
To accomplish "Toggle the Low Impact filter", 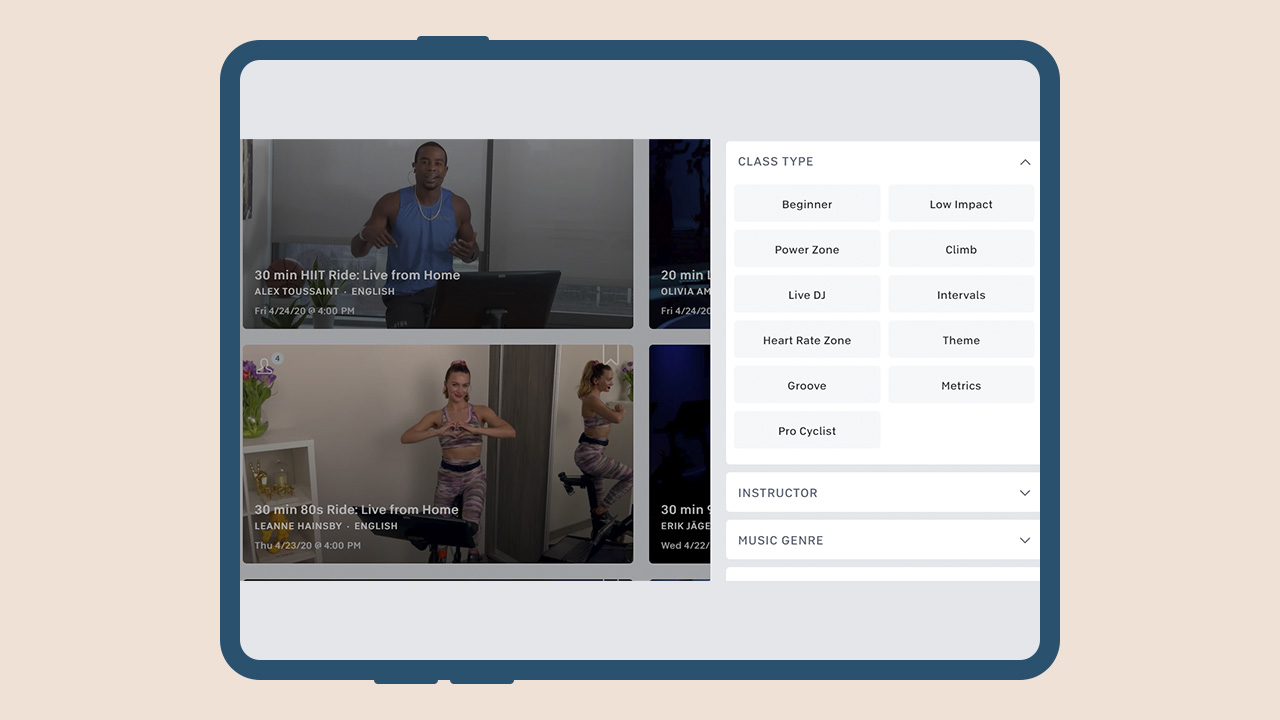I will (x=961, y=204).
